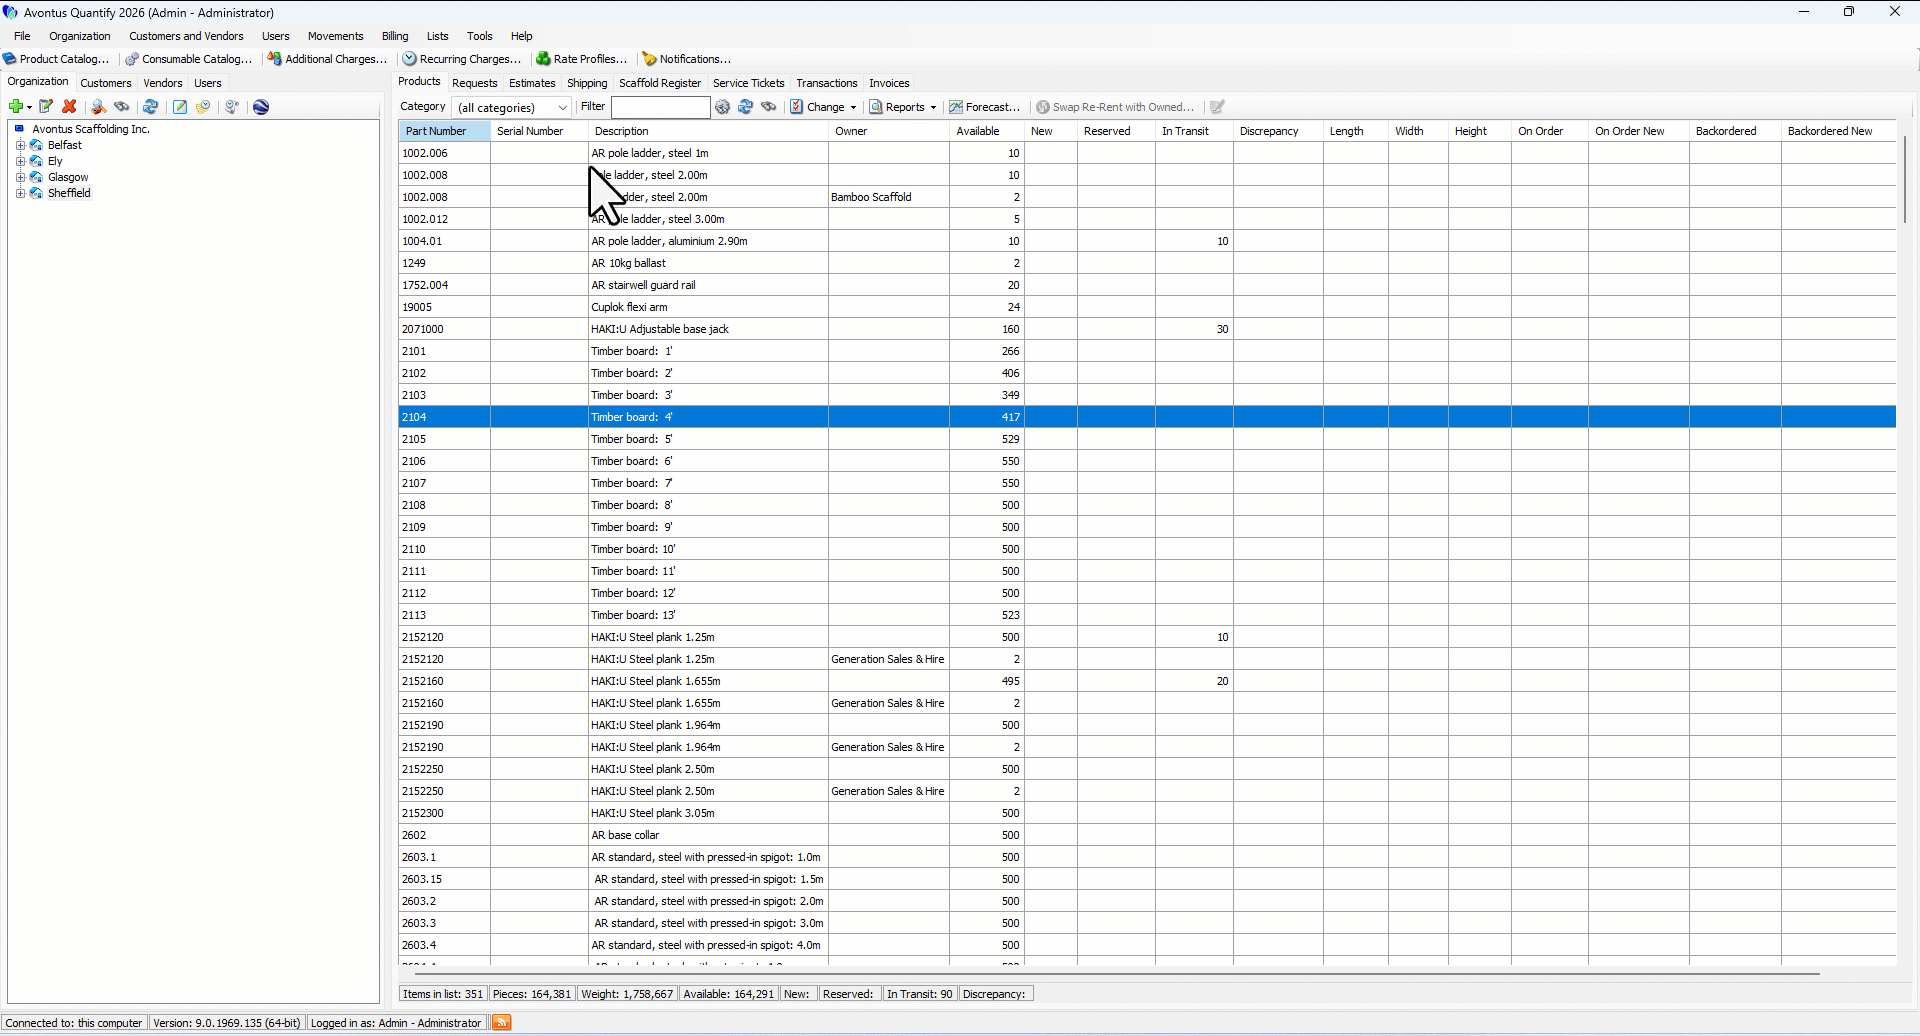Screen dimensions: 1920x1036
Task: Click the 'Bamboo Scaffold' owner cell
Action: tap(888, 197)
